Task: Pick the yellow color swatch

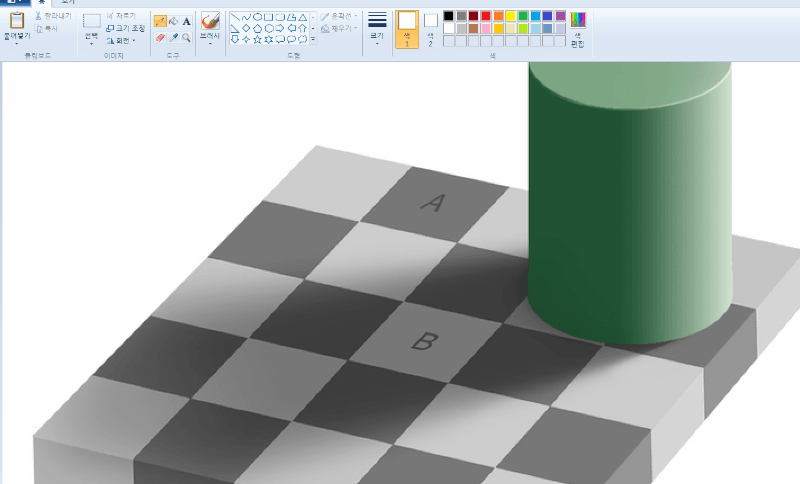Action: click(x=511, y=16)
